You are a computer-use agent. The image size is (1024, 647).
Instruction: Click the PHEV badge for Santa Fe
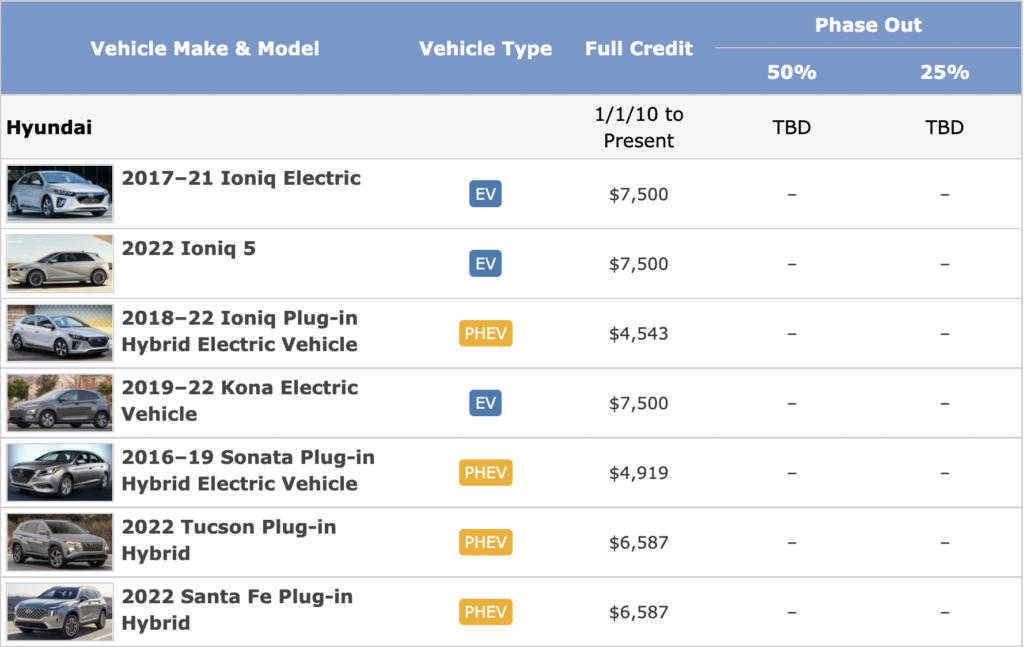[485, 612]
